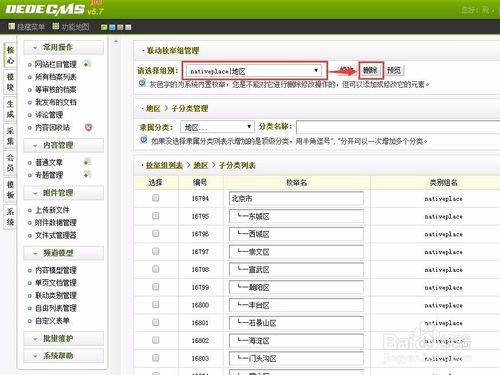Screen dimensions: 500x375
Task: Open 文件式管理器 in sidebar
Action: click(x=56, y=235)
